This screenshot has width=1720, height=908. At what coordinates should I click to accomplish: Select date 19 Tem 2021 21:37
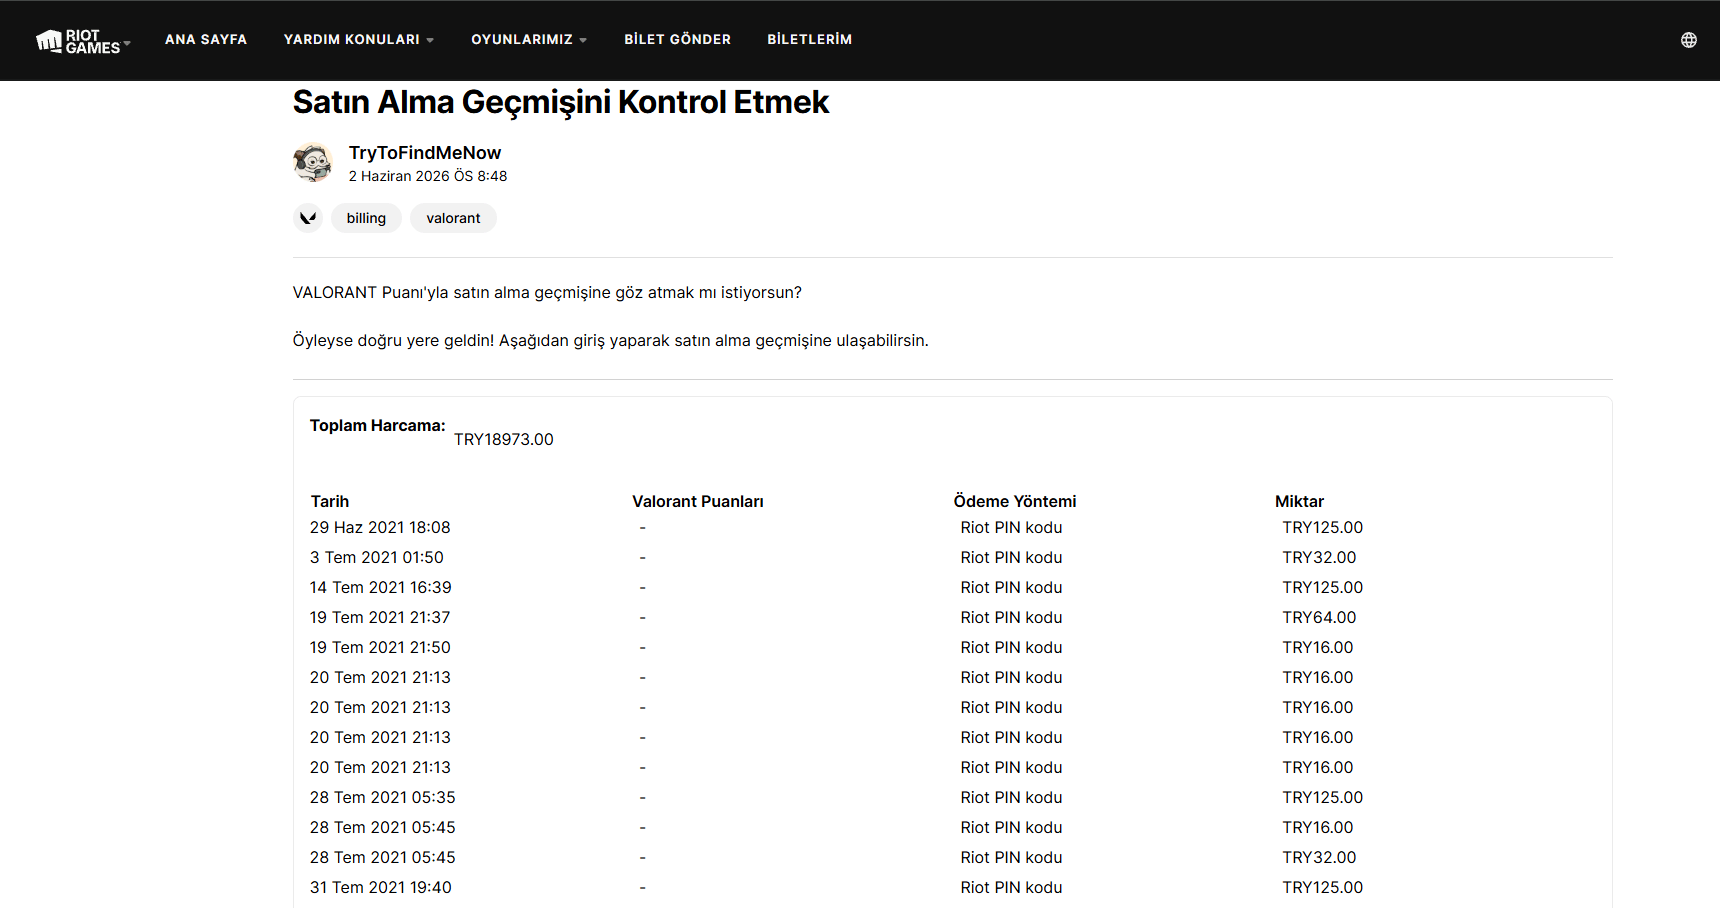380,618
